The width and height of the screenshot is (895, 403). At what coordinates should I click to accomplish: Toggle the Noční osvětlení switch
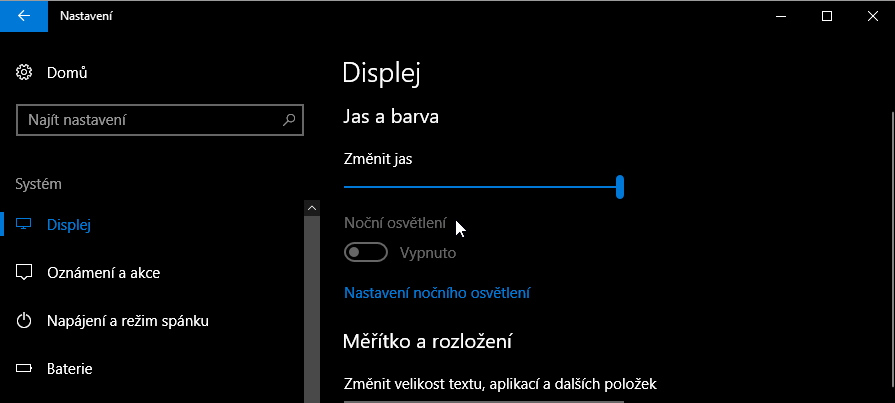tap(365, 253)
